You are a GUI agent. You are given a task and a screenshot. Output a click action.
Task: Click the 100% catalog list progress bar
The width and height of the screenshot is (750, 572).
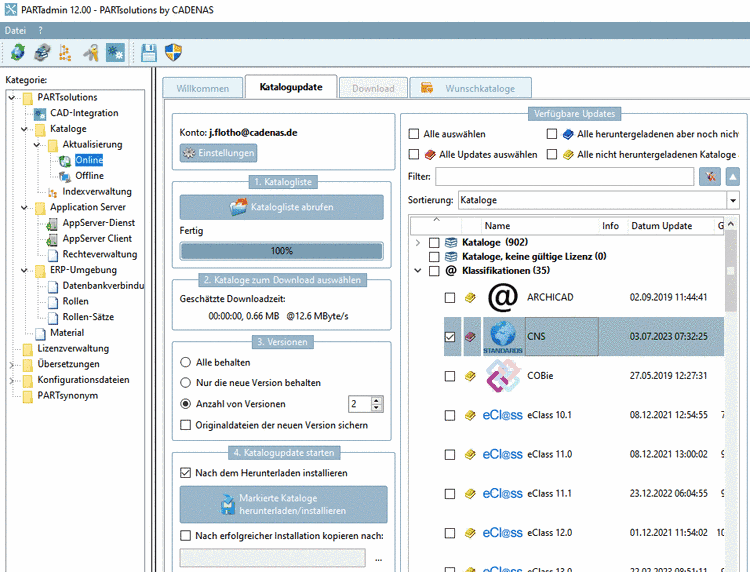coord(282,251)
